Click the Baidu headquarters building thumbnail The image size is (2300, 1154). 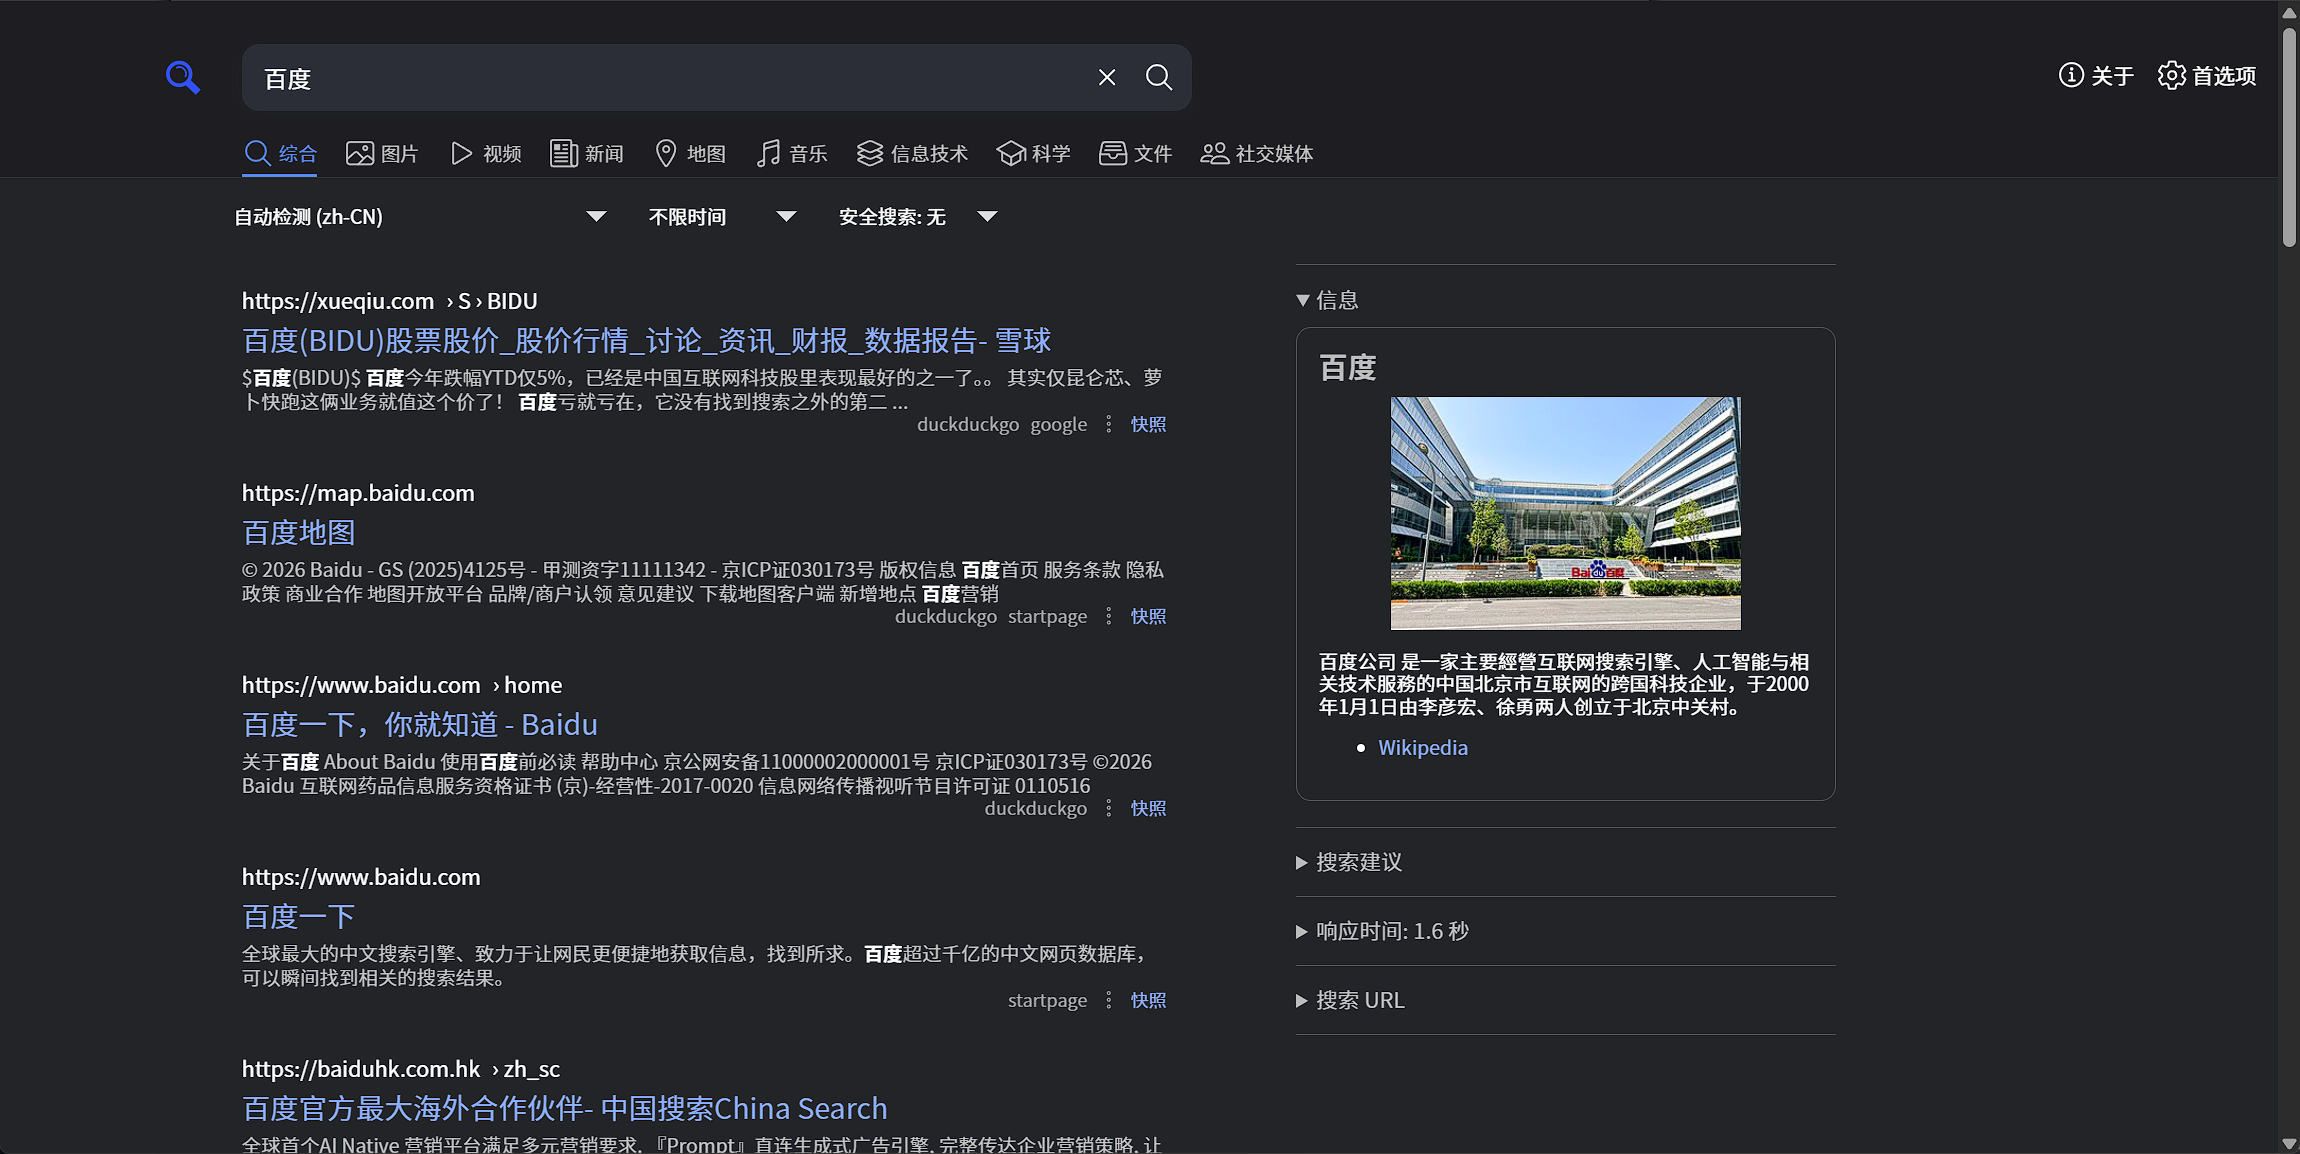1565,513
